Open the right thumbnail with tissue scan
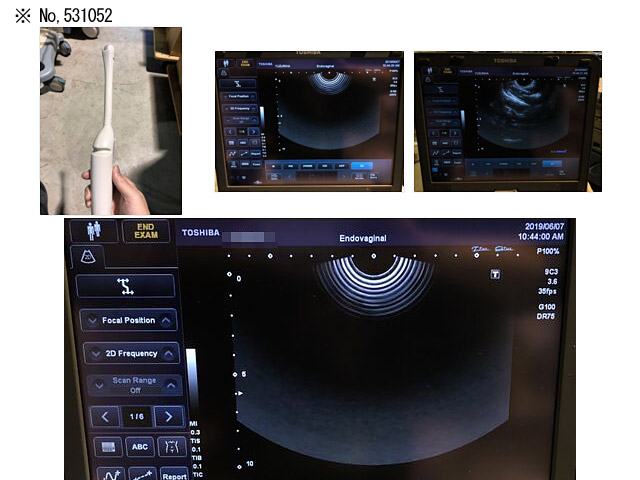This screenshot has width=640, height=480. pyautogui.click(x=508, y=121)
